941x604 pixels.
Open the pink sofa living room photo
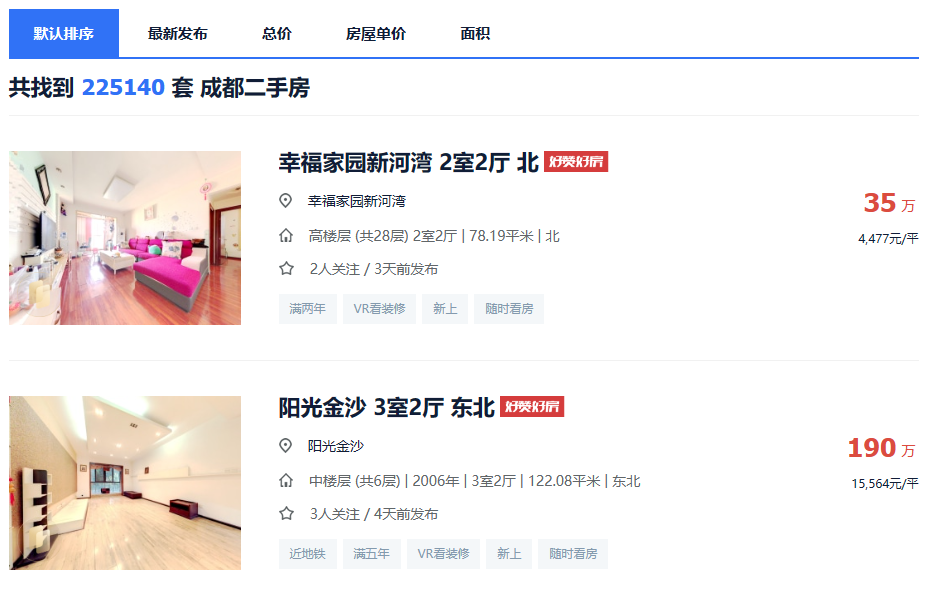pyautogui.click(x=125, y=238)
